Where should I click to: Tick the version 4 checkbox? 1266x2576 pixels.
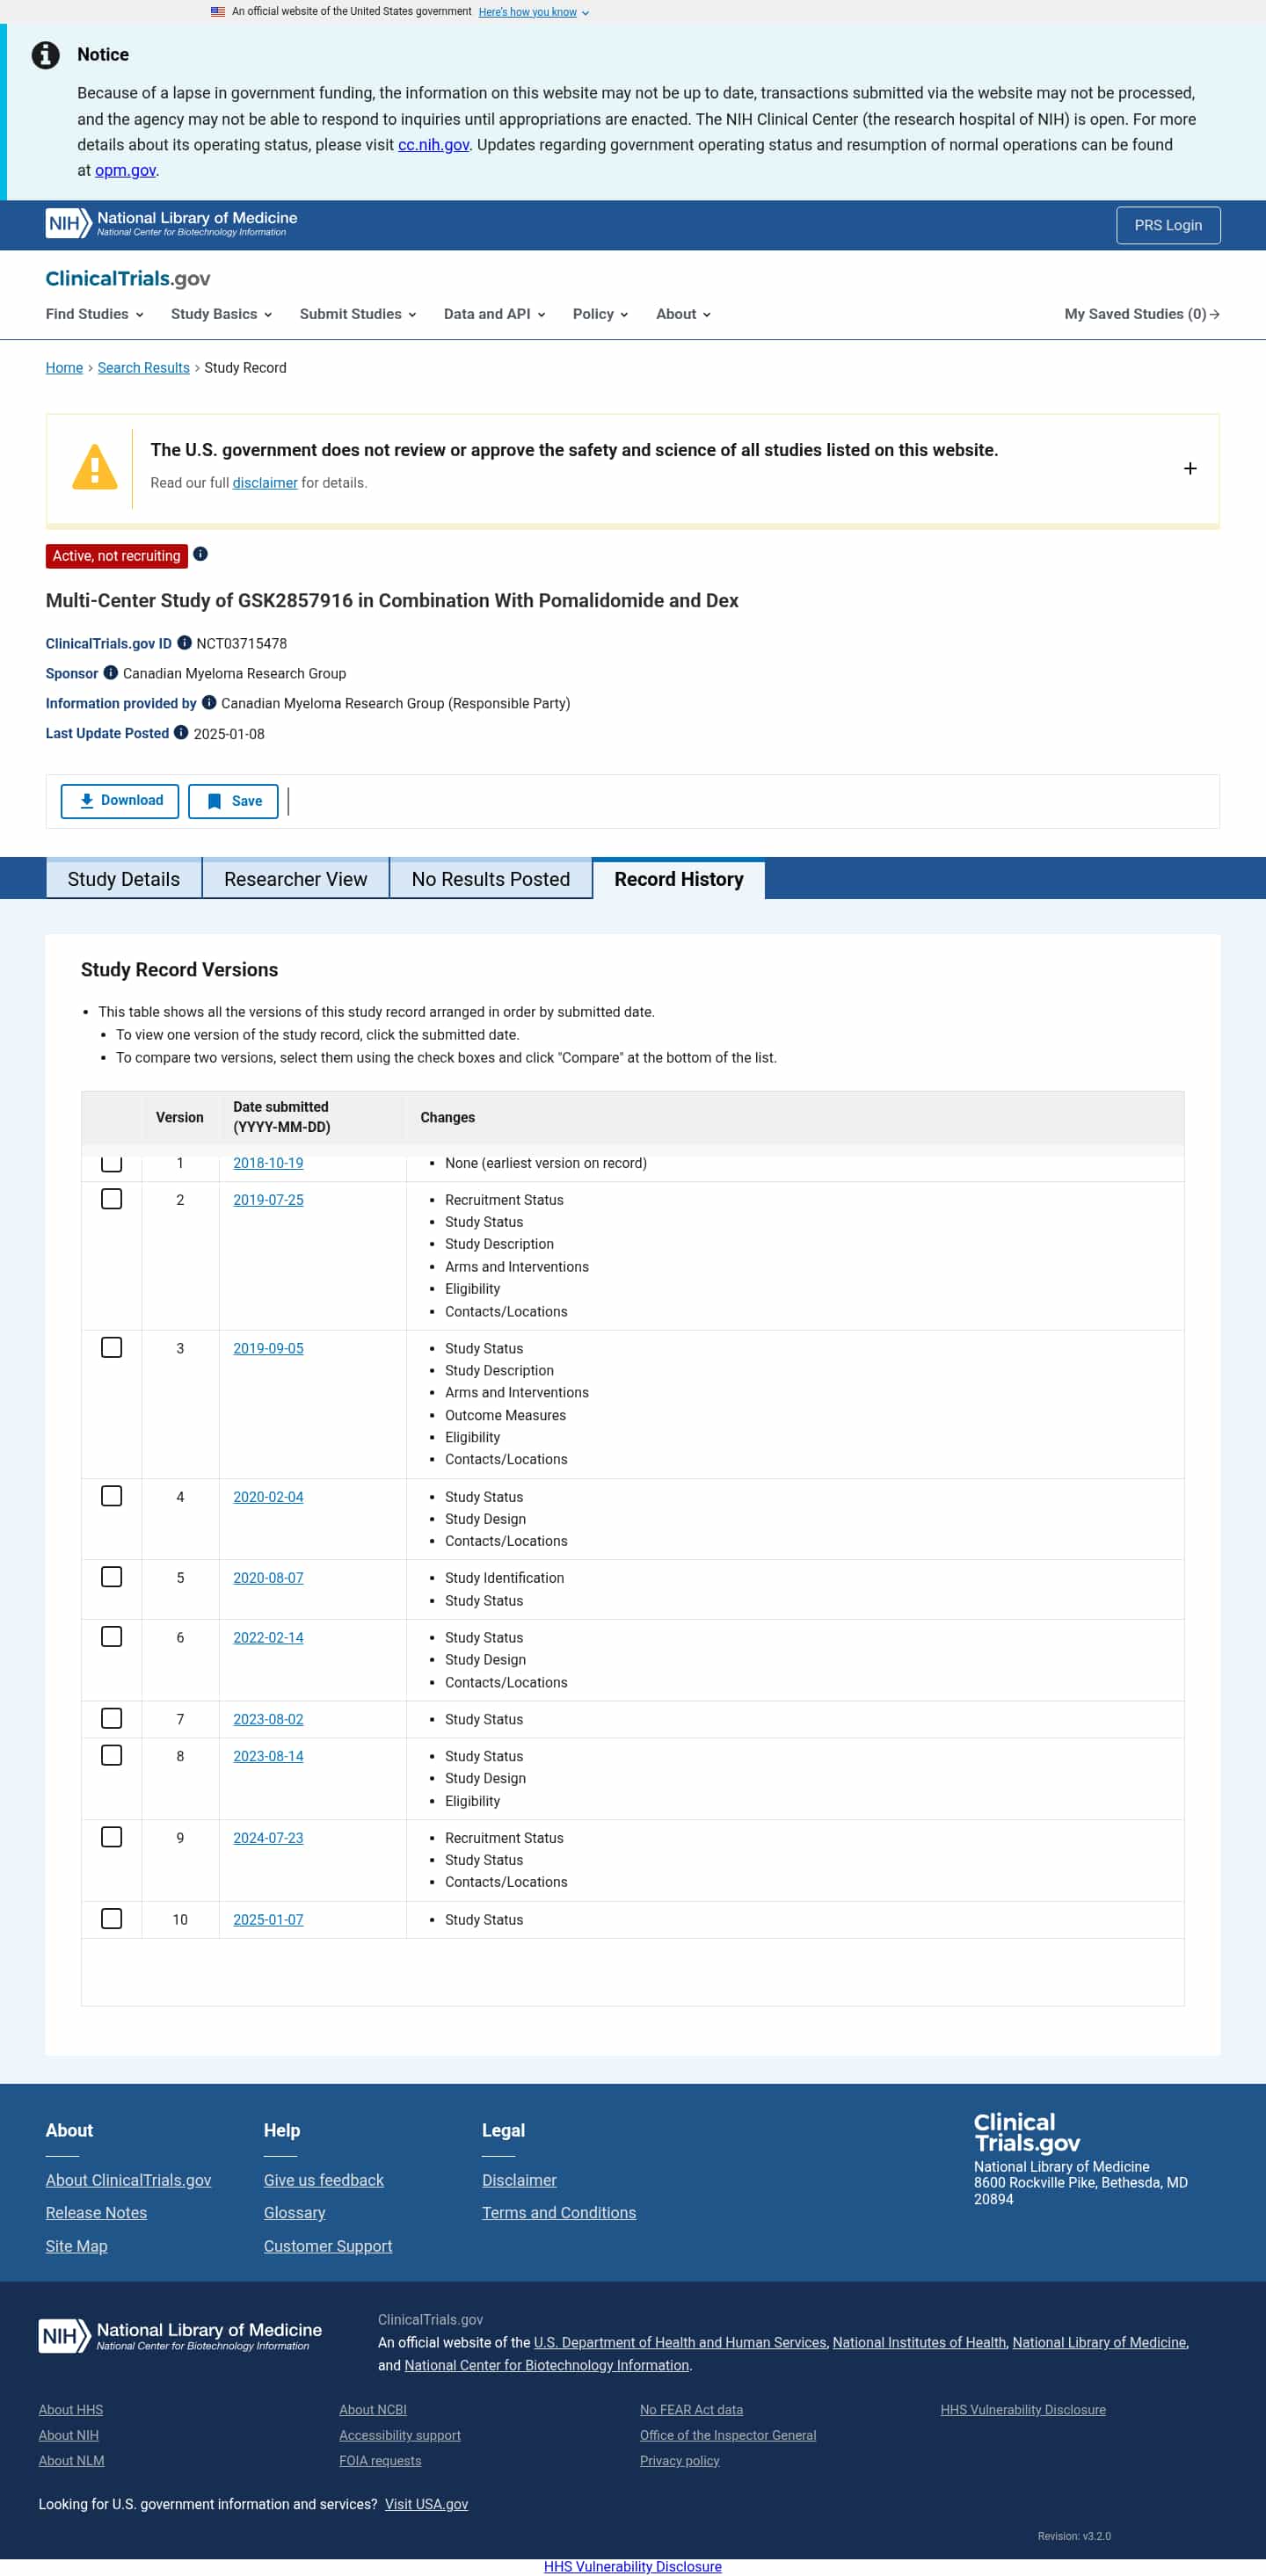click(112, 1496)
